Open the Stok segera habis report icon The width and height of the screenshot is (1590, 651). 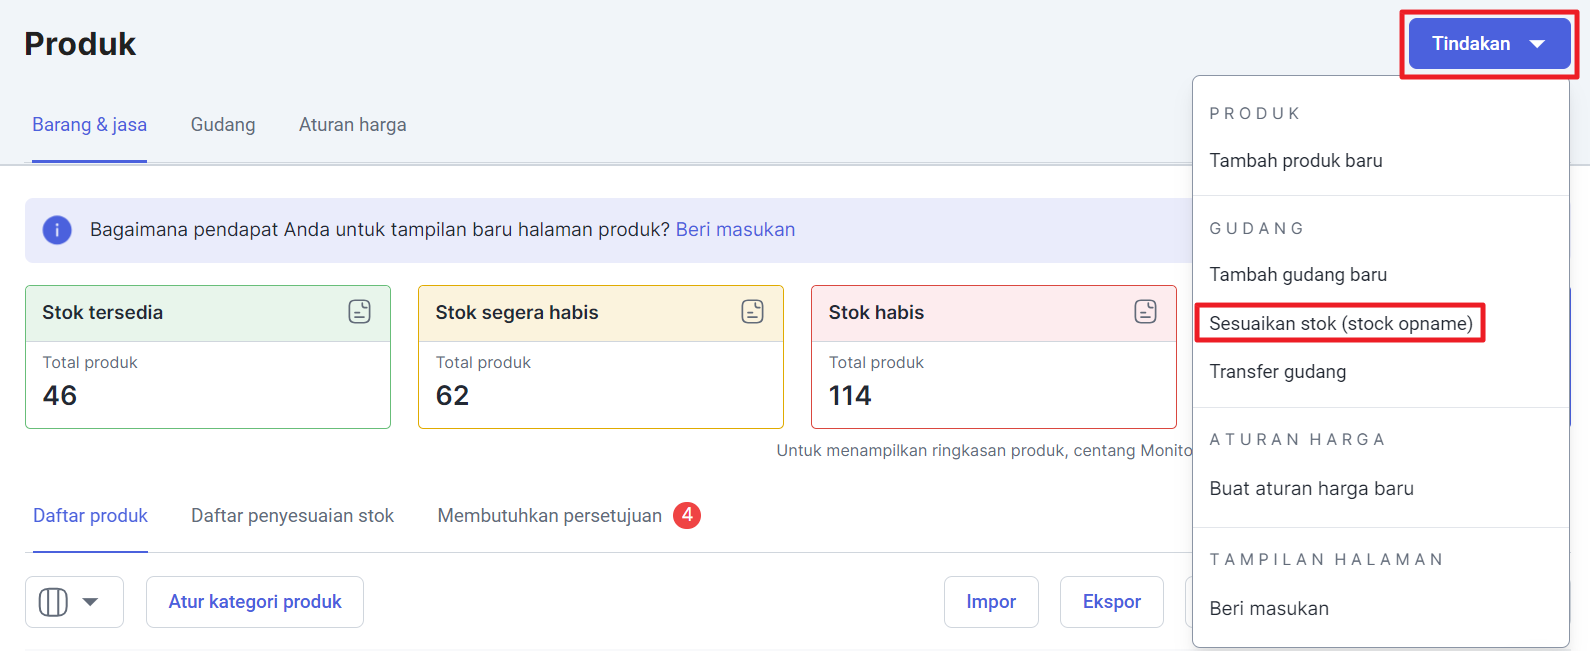[x=753, y=312]
